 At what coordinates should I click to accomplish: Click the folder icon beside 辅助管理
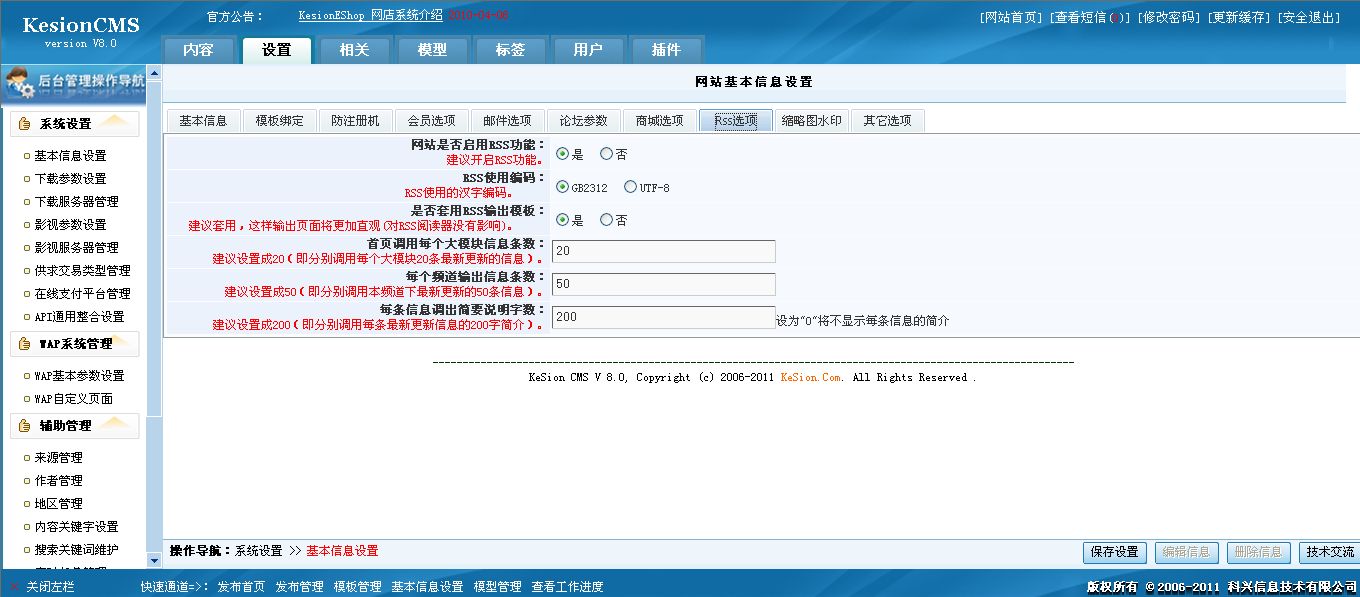point(25,426)
